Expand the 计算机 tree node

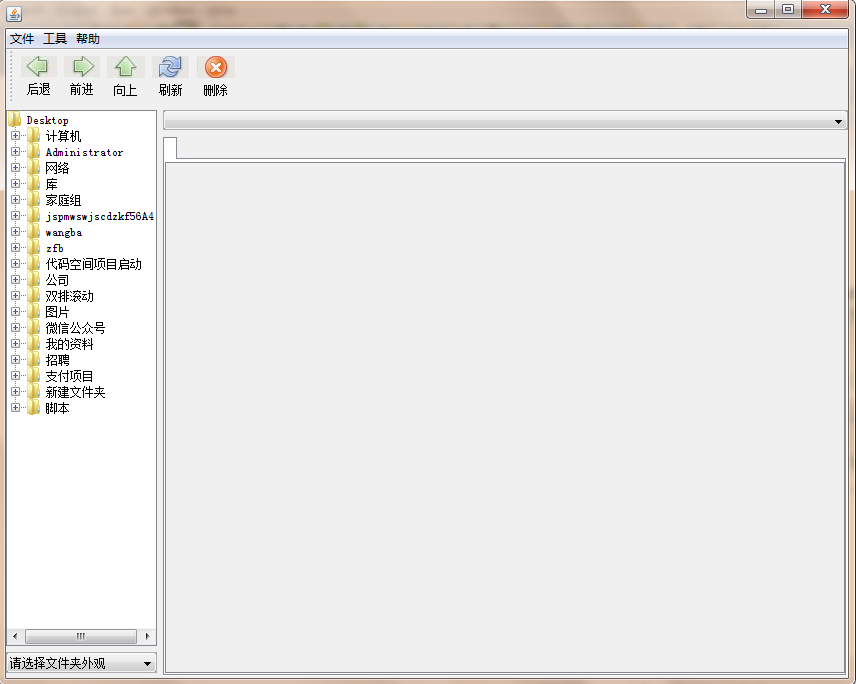(x=15, y=135)
